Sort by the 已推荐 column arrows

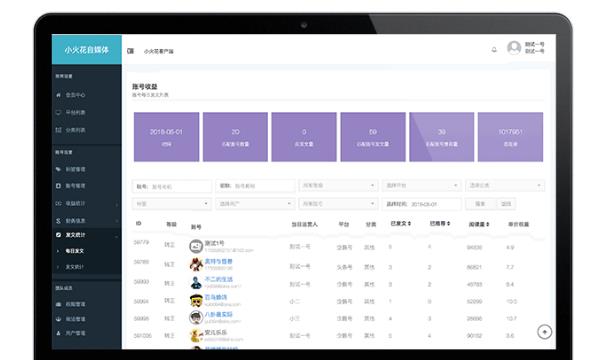(x=449, y=223)
